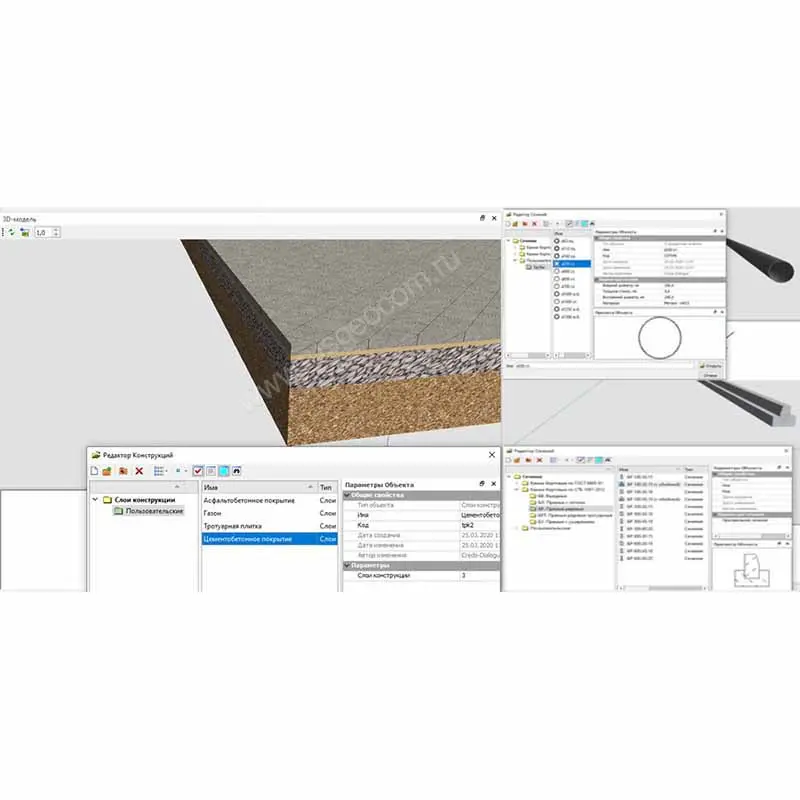Click the Открыть button in the pipe sections editor
This screenshot has height=800, width=800.
coord(711,366)
